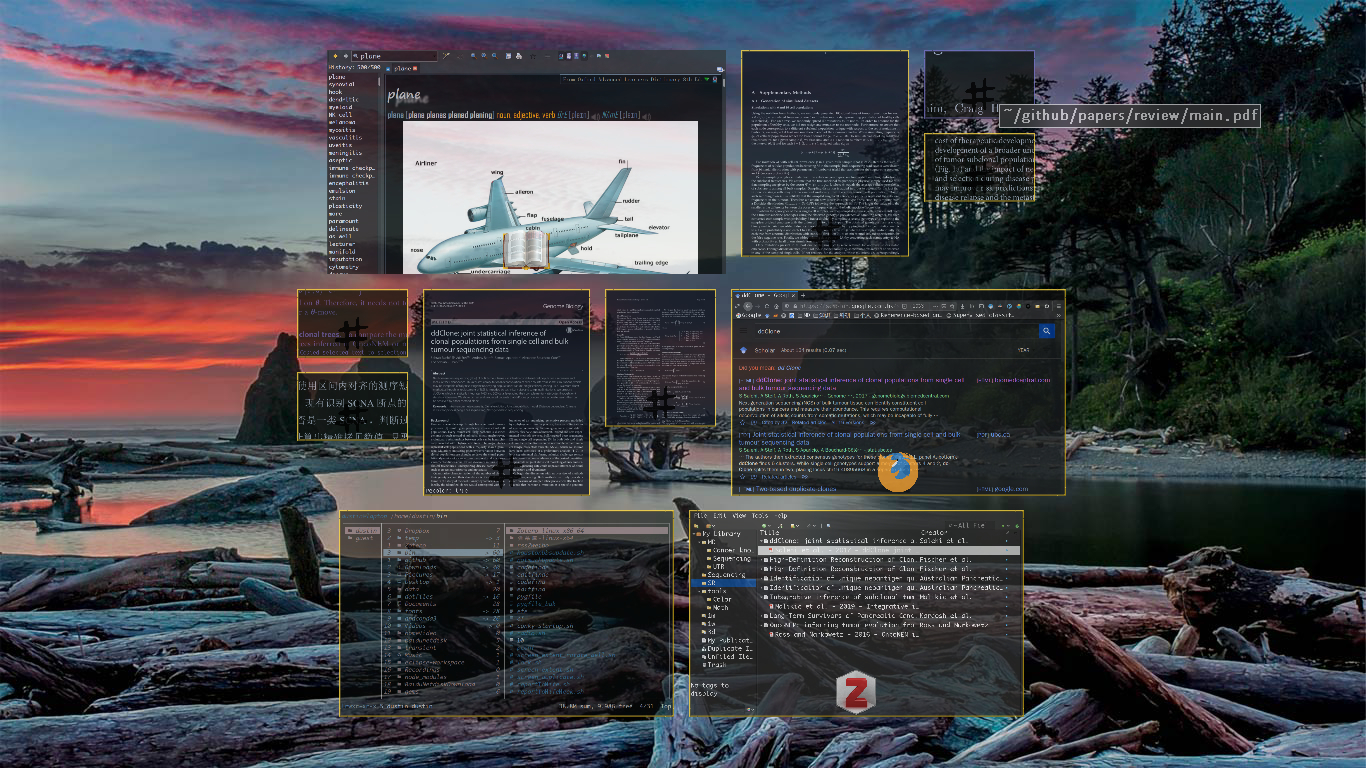
Task: Click the save article icon in dictionary toolbar
Action: 508,56
